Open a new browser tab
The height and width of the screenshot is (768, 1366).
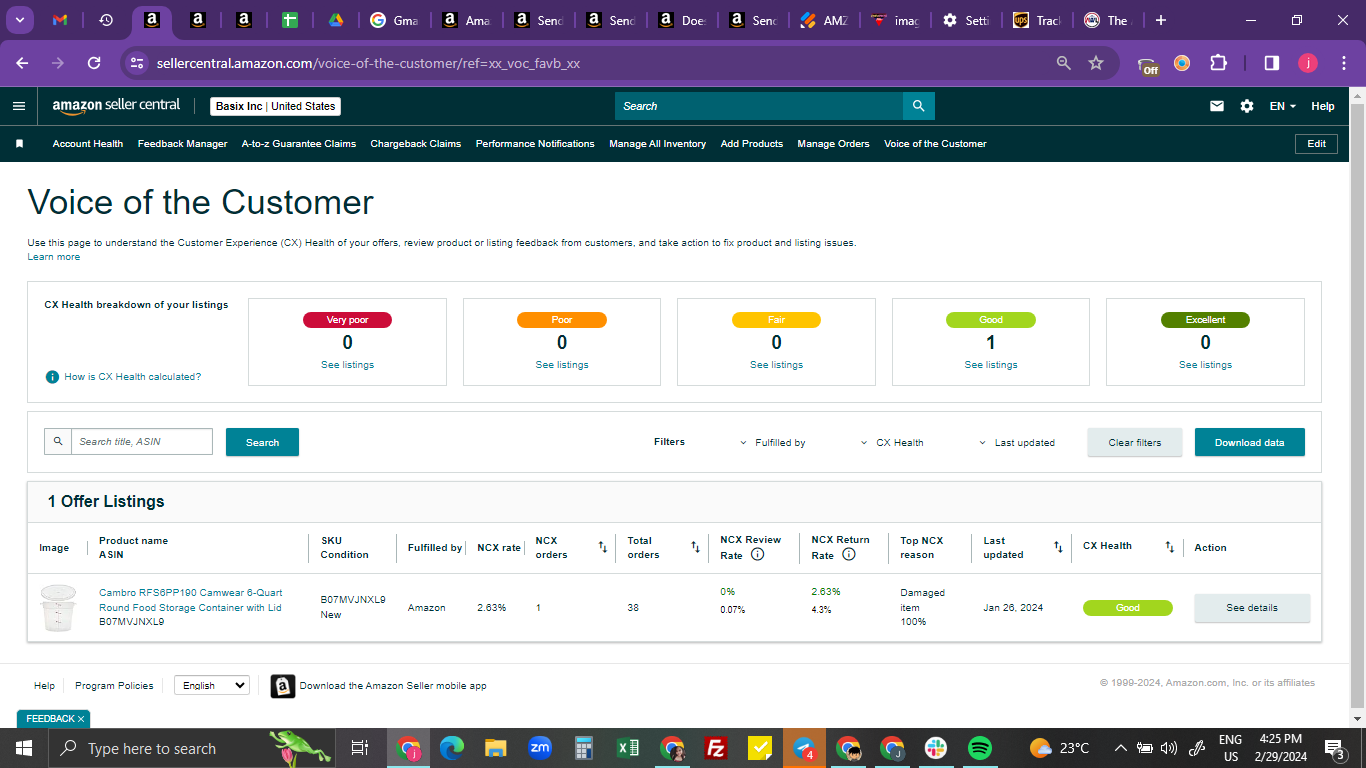[1160, 20]
